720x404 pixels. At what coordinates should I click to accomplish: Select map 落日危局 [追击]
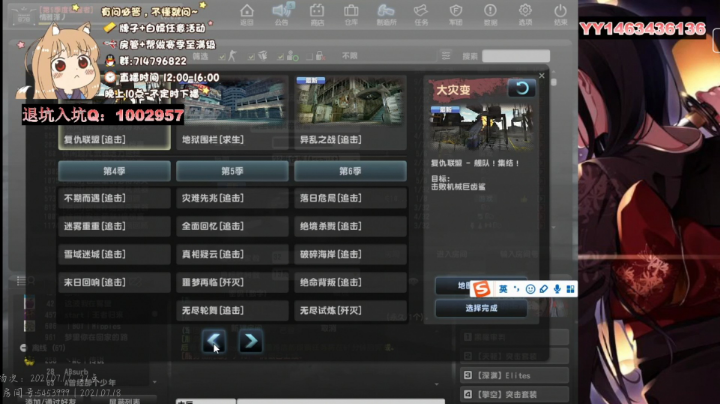tap(350, 198)
